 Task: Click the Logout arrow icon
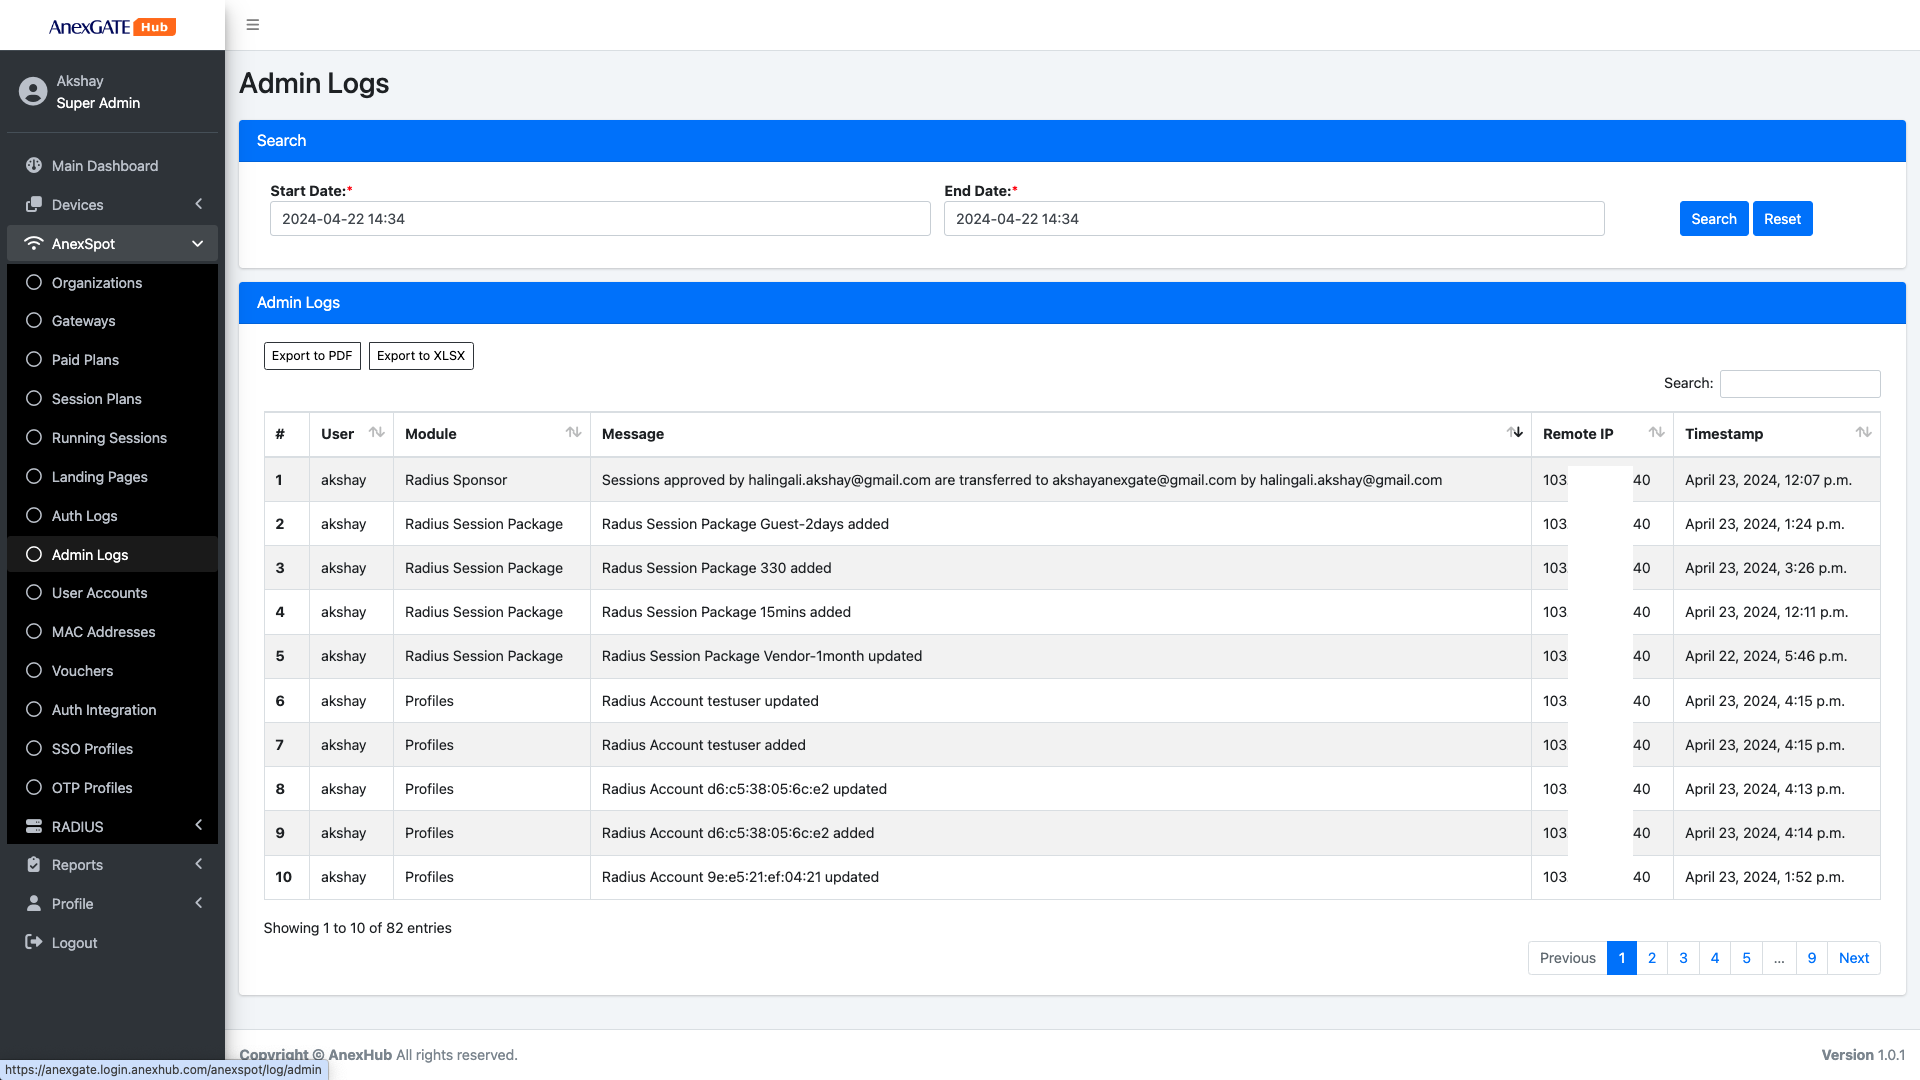(34, 943)
